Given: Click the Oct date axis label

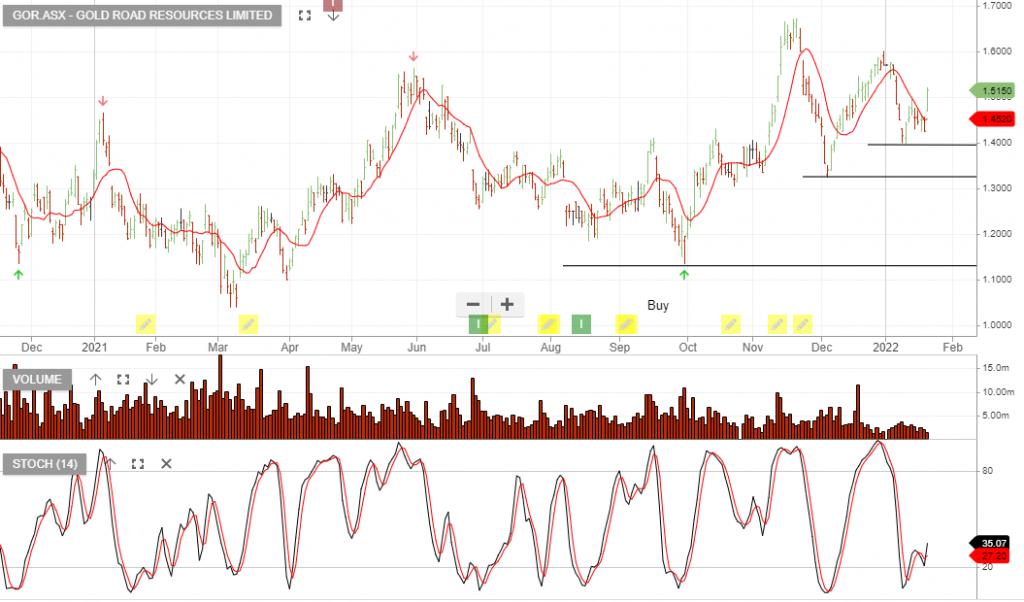Looking at the screenshot, I should (688, 347).
